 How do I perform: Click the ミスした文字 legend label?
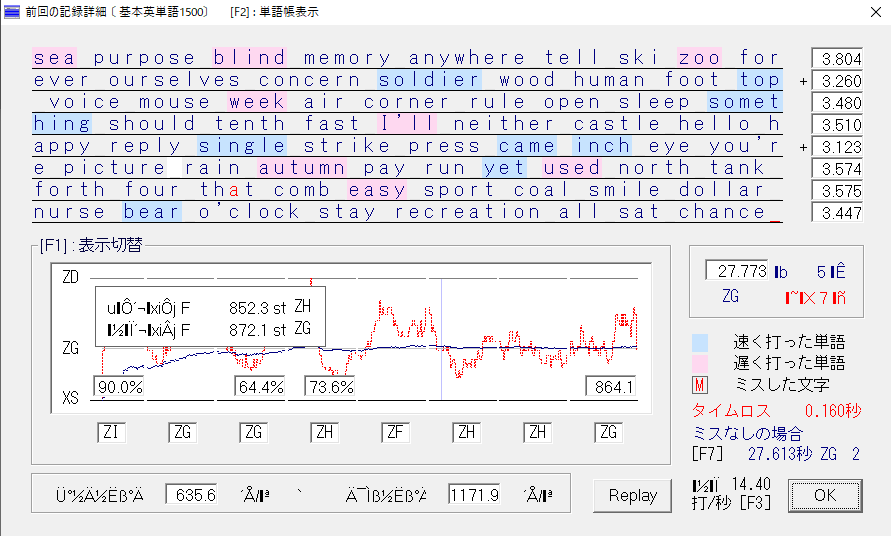(x=782, y=385)
